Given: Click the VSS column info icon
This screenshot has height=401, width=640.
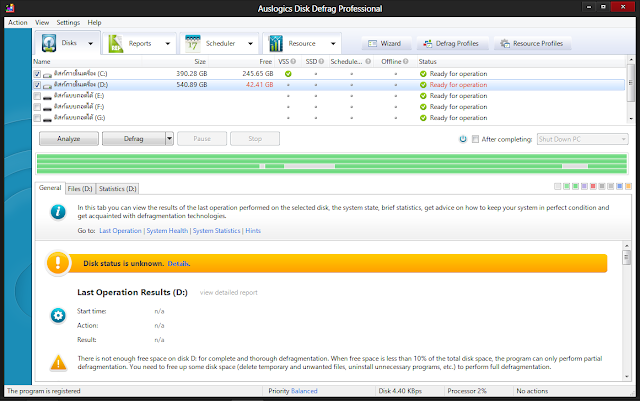Looking at the screenshot, I should 293,61.
